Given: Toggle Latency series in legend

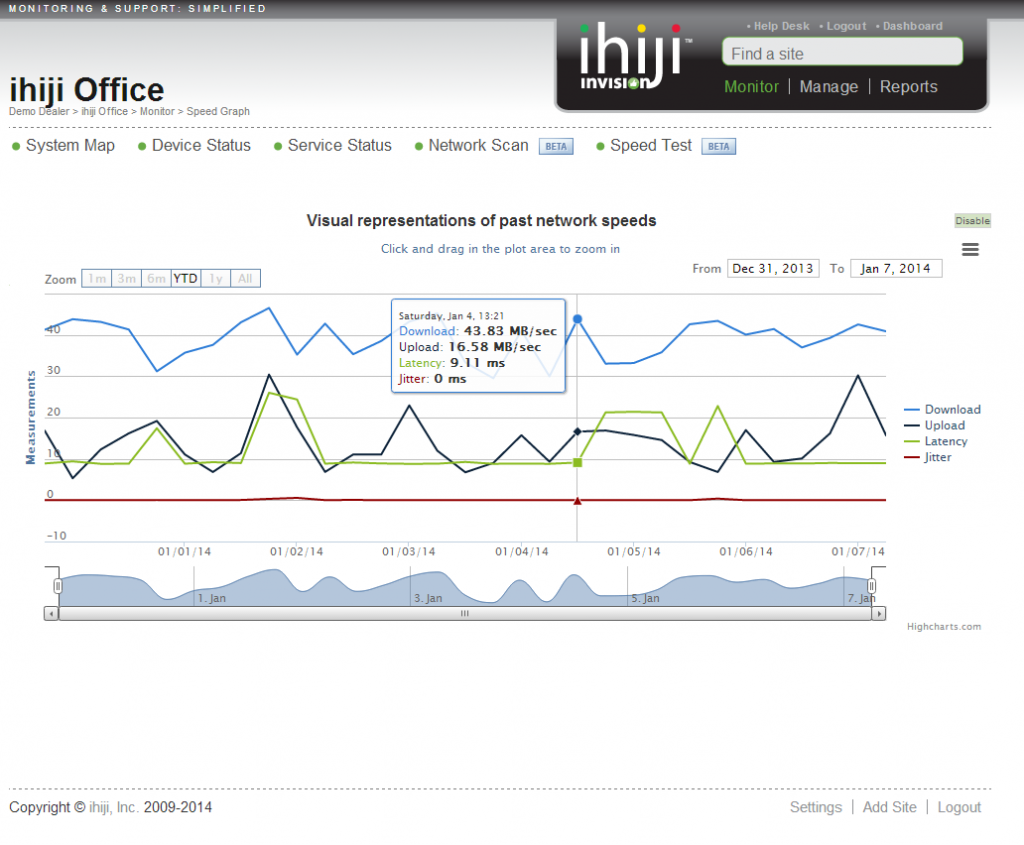Looking at the screenshot, I should pos(936,441).
